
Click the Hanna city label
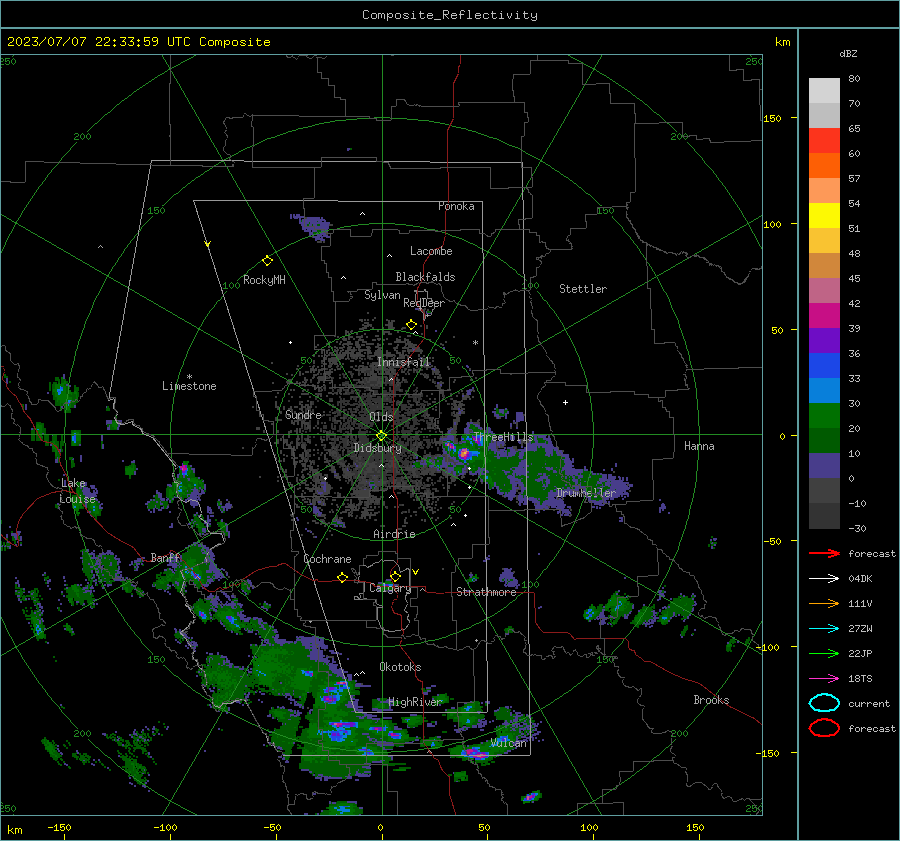coord(699,446)
